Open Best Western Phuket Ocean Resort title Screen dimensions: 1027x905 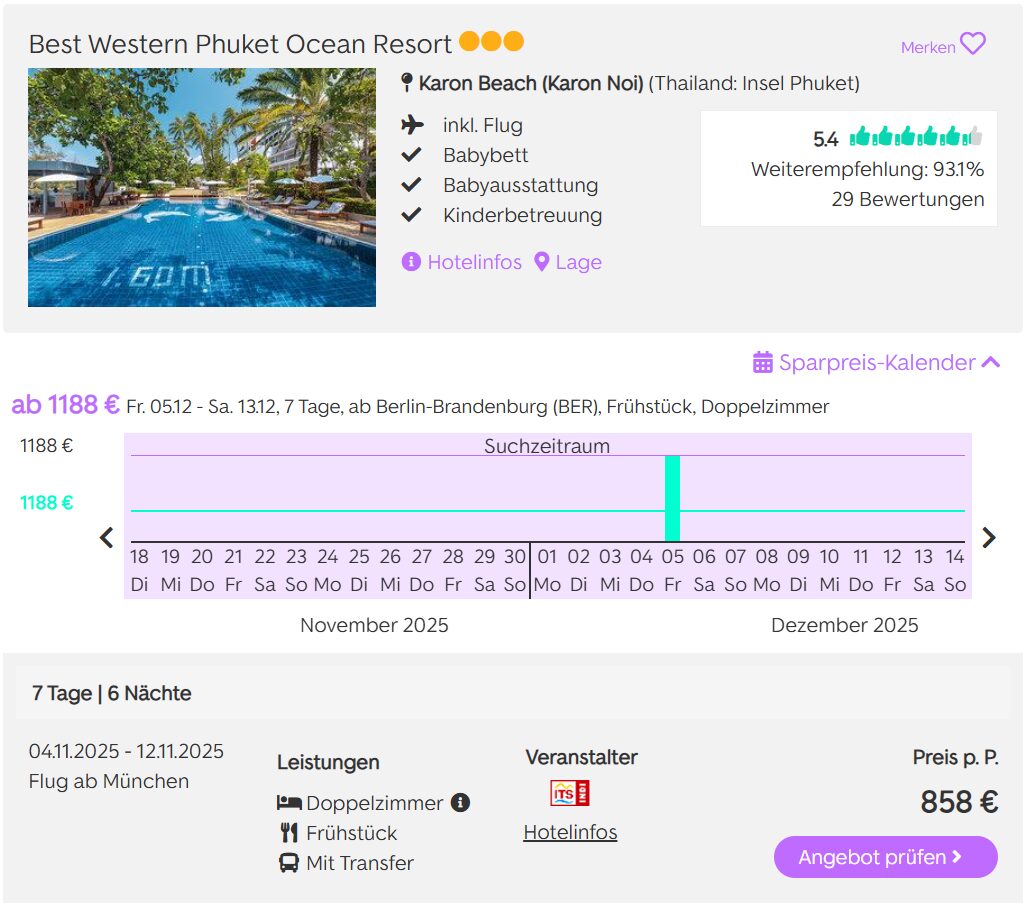(240, 45)
